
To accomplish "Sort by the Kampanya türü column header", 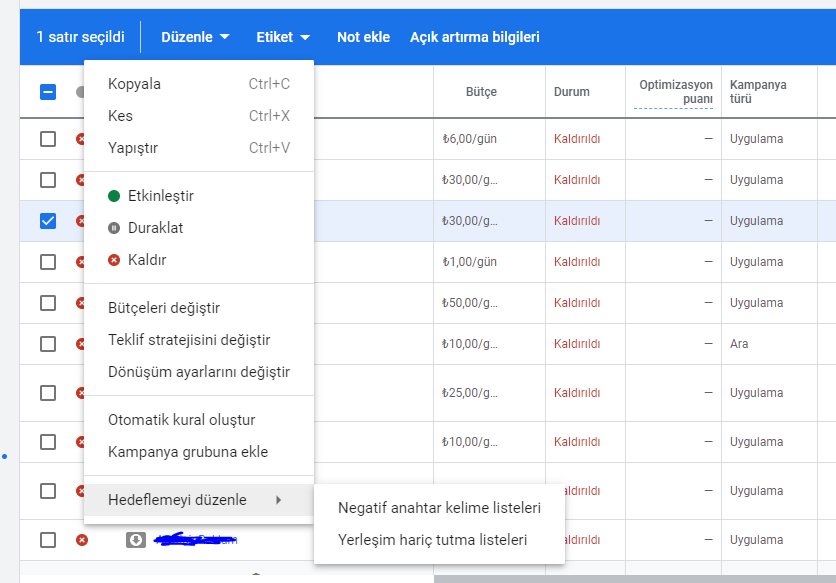I will (x=758, y=92).
